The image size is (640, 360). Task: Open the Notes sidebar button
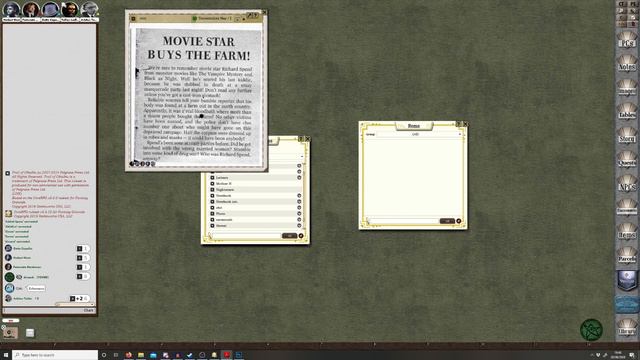click(x=627, y=64)
